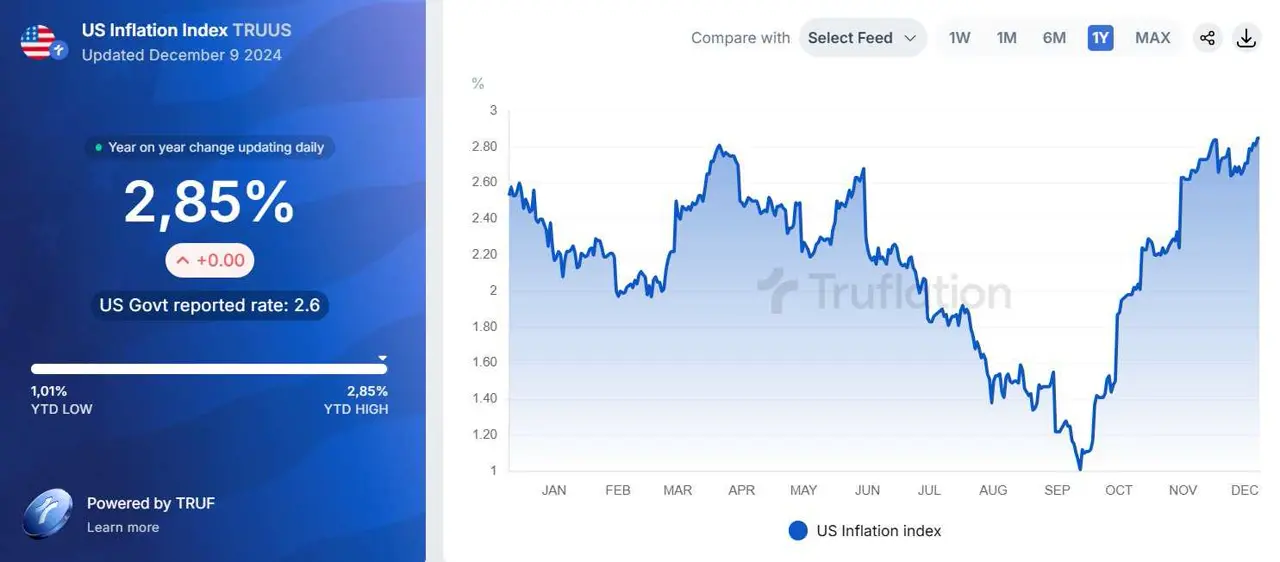
Task: Open the Select Feed dropdown
Action: 861,38
